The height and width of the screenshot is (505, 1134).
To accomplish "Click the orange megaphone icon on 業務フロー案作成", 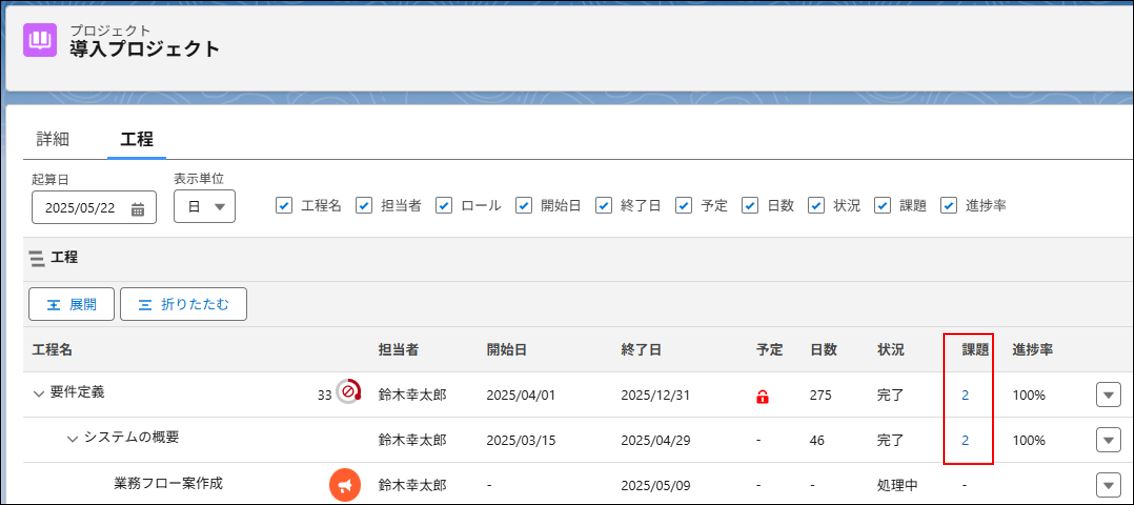I will pos(345,485).
